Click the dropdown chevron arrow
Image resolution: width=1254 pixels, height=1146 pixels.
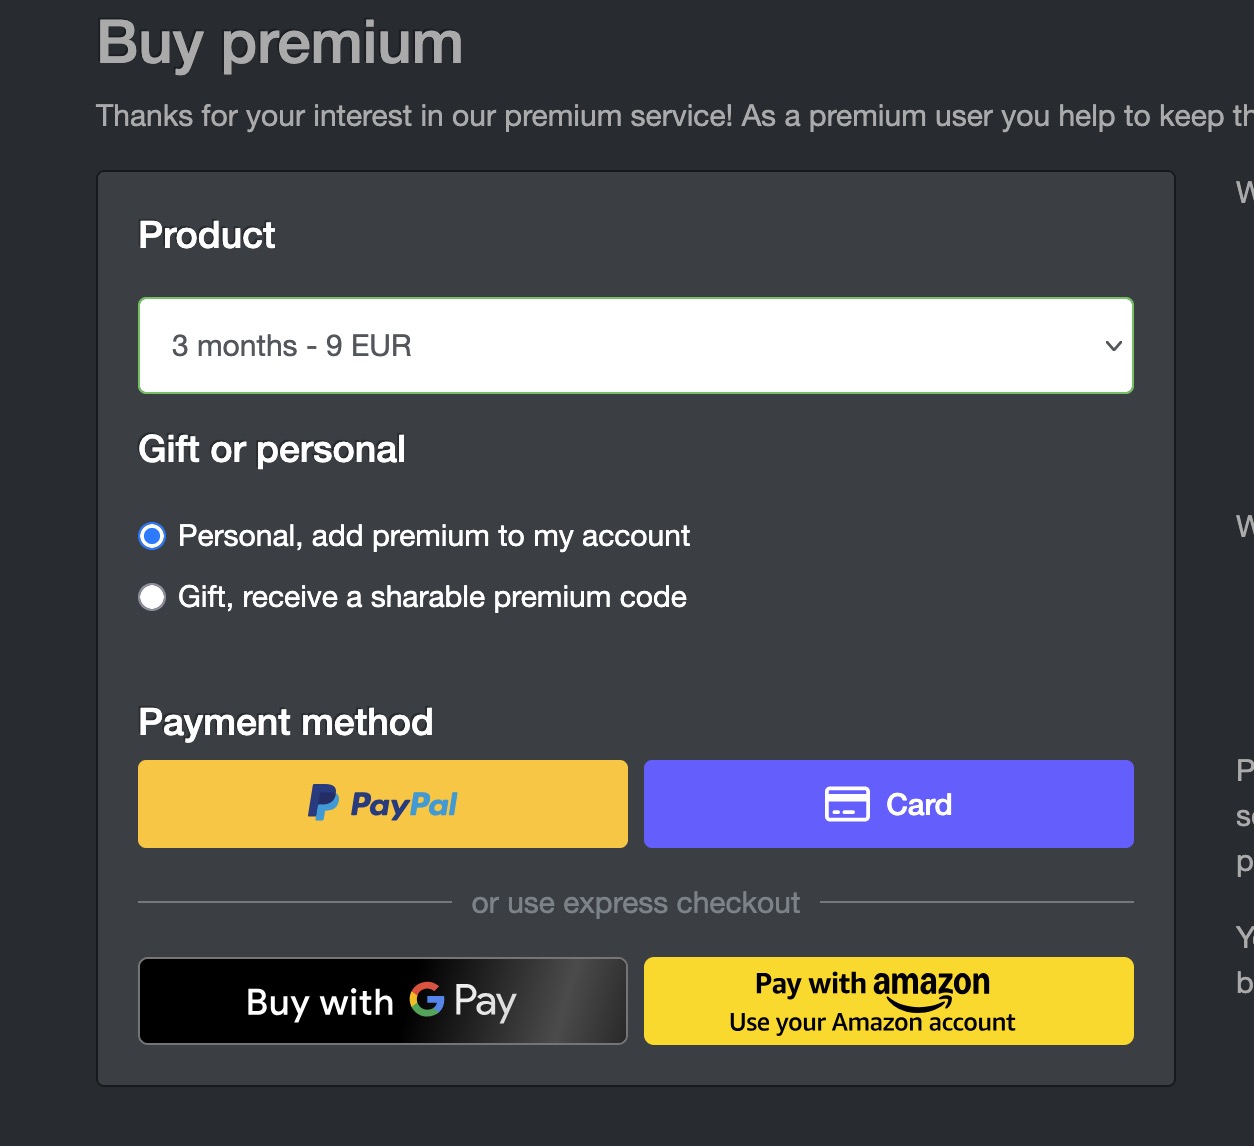pyautogui.click(x=1113, y=346)
